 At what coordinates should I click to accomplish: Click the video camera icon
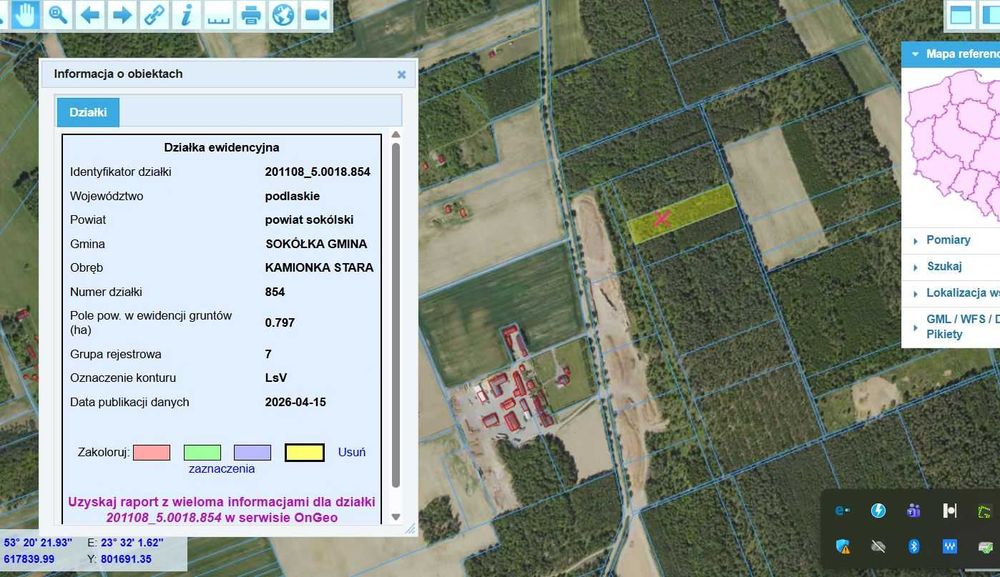pyautogui.click(x=316, y=14)
